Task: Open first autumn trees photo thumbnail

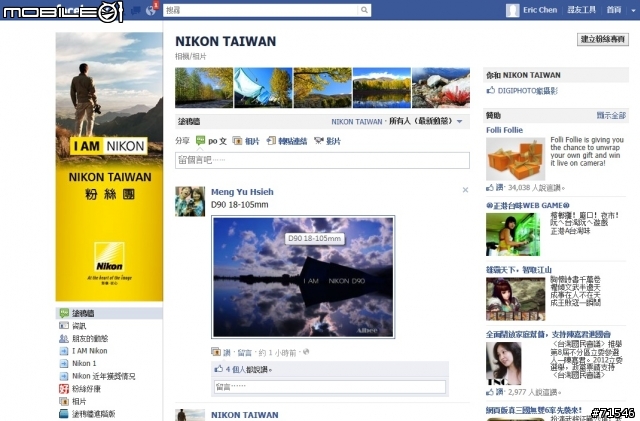Action: pyautogui.click(x=204, y=88)
